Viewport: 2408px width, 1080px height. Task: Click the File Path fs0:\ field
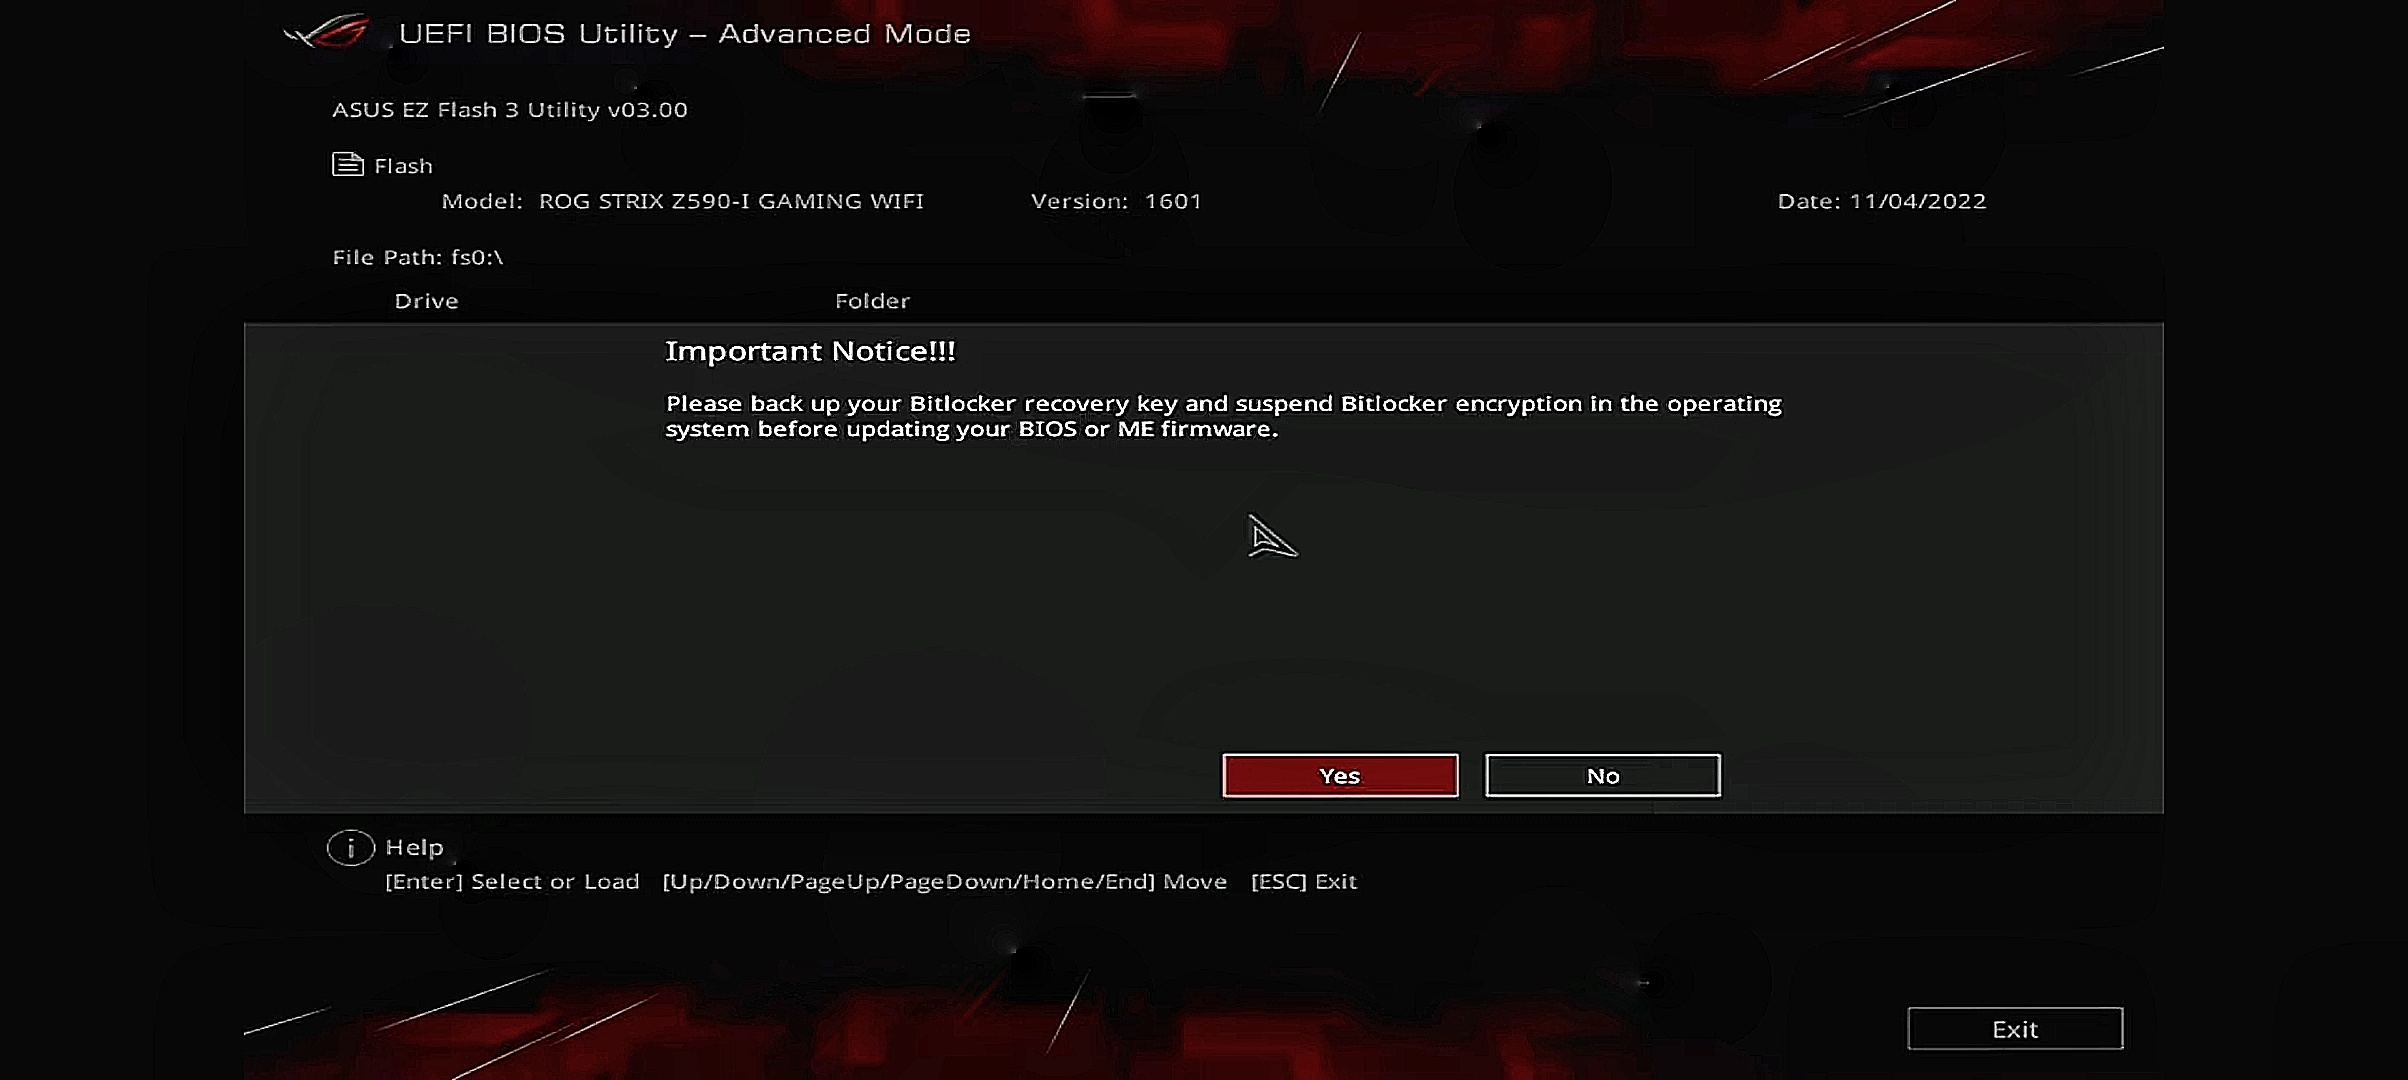418,257
